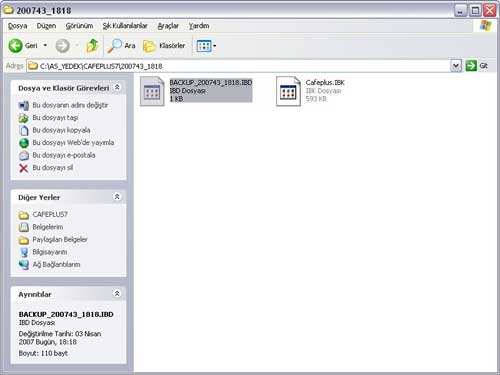Open the address bar dropdown arrow

(x=456, y=66)
